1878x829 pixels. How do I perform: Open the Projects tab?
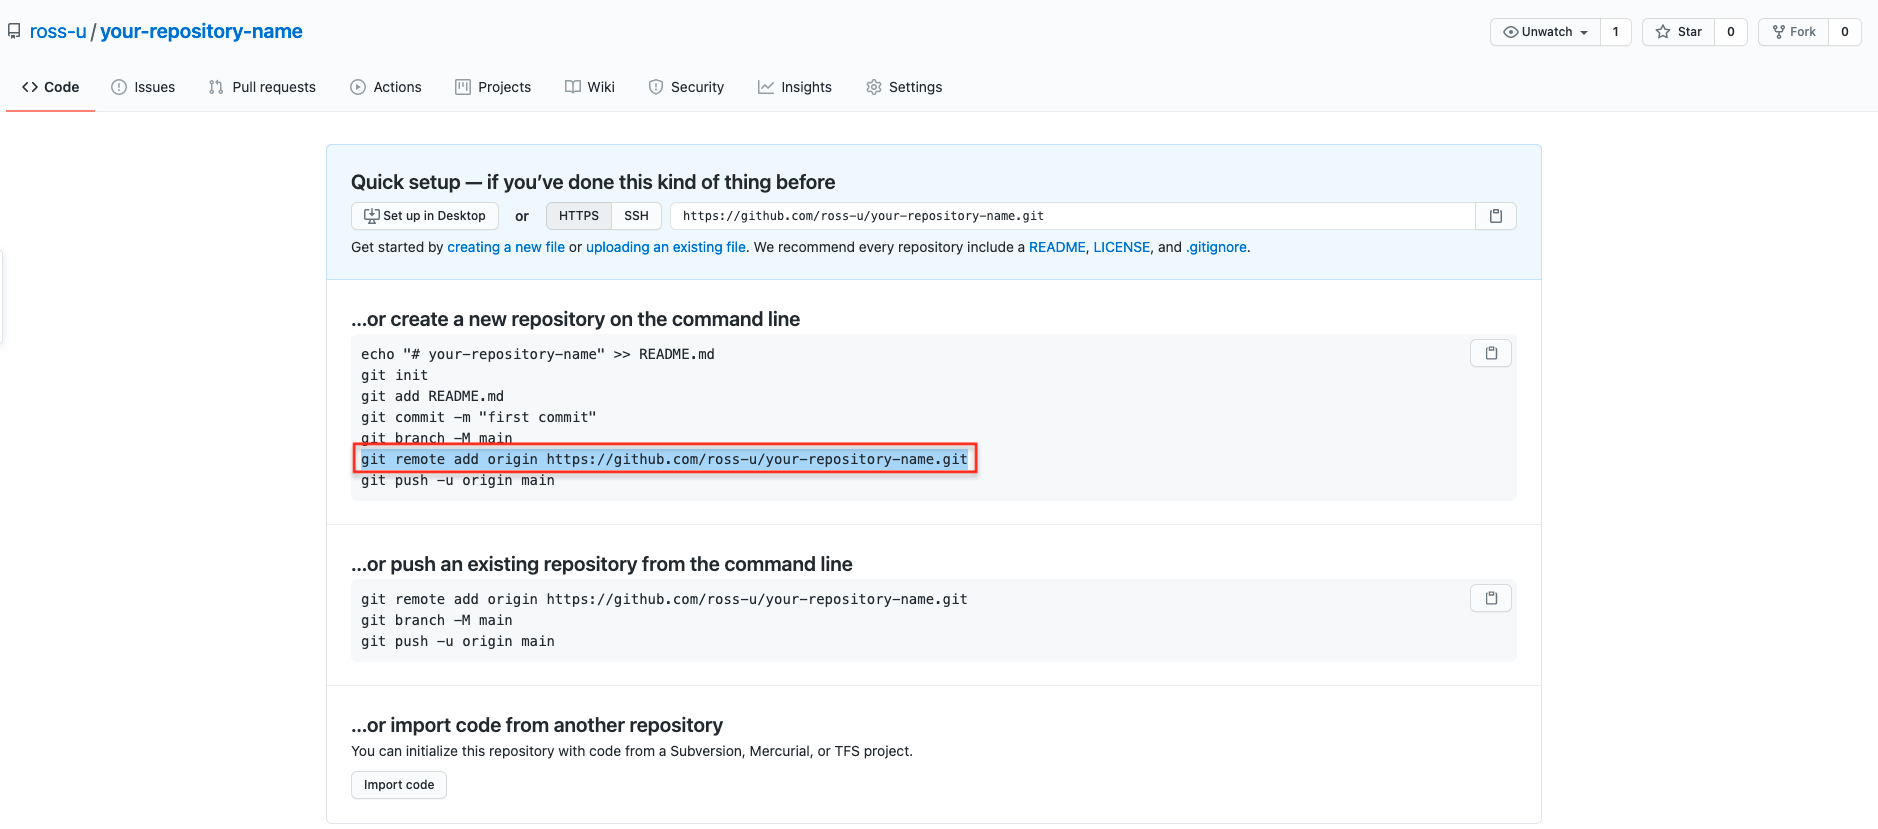tap(493, 87)
